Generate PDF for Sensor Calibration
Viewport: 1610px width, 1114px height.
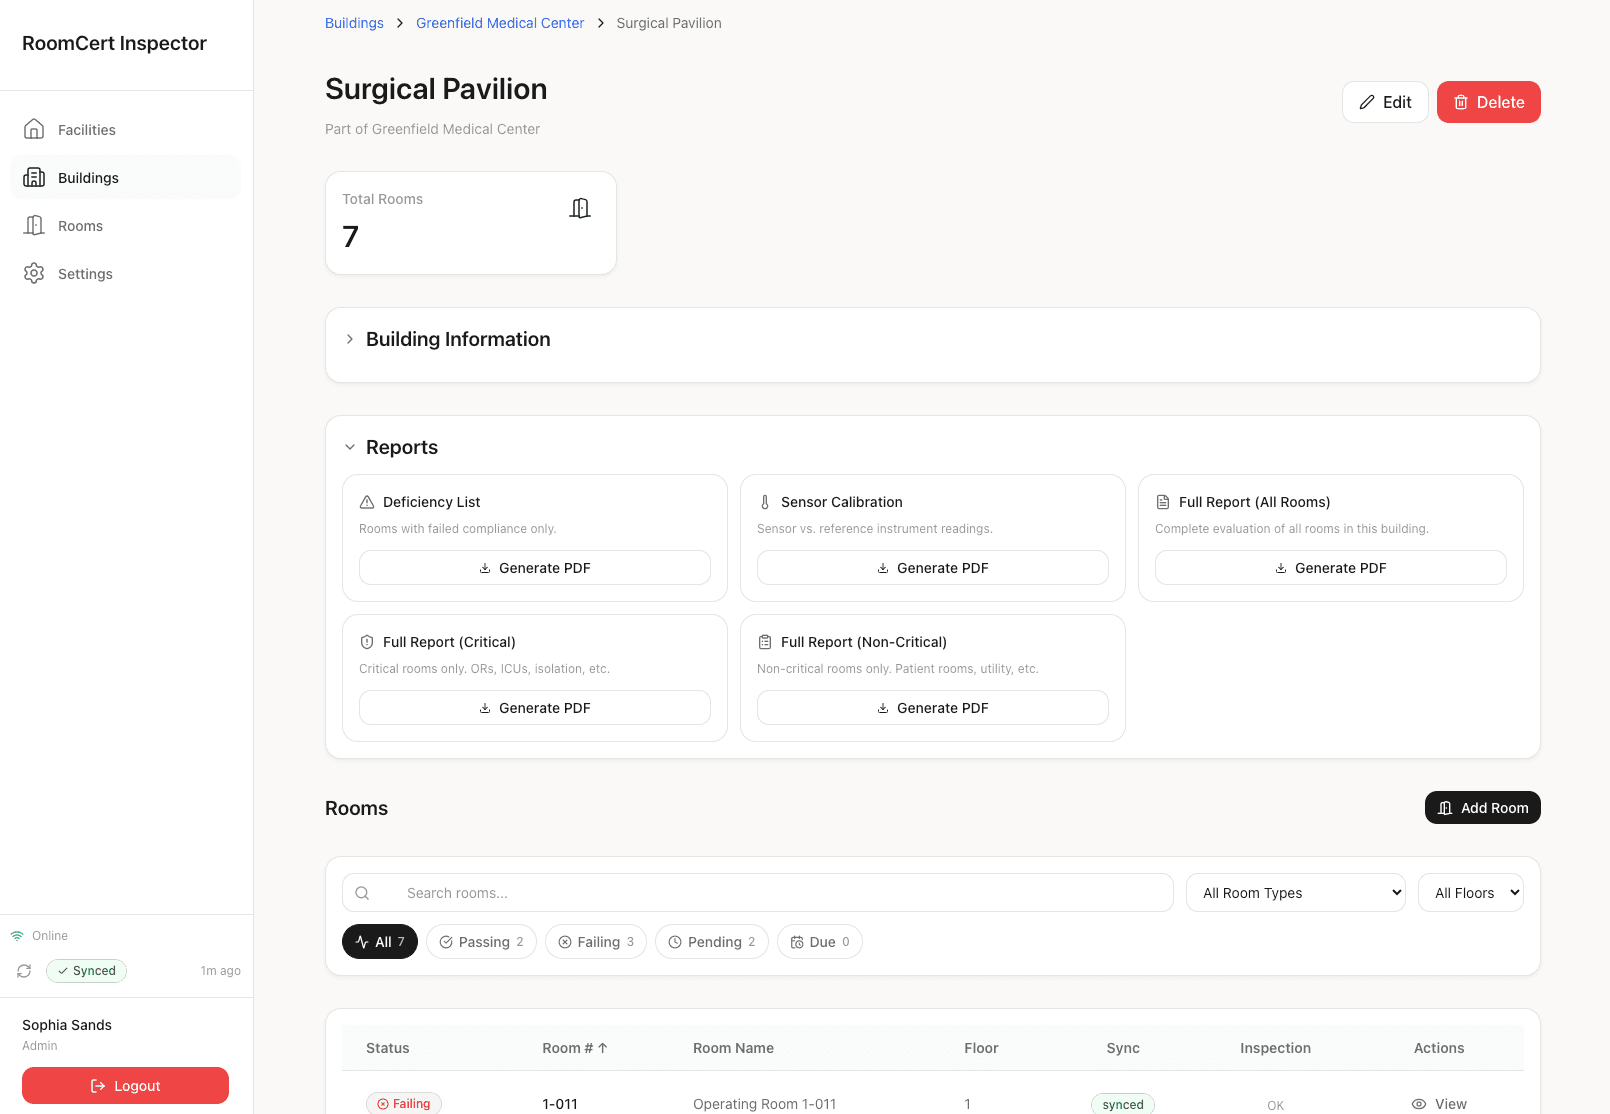tap(933, 568)
